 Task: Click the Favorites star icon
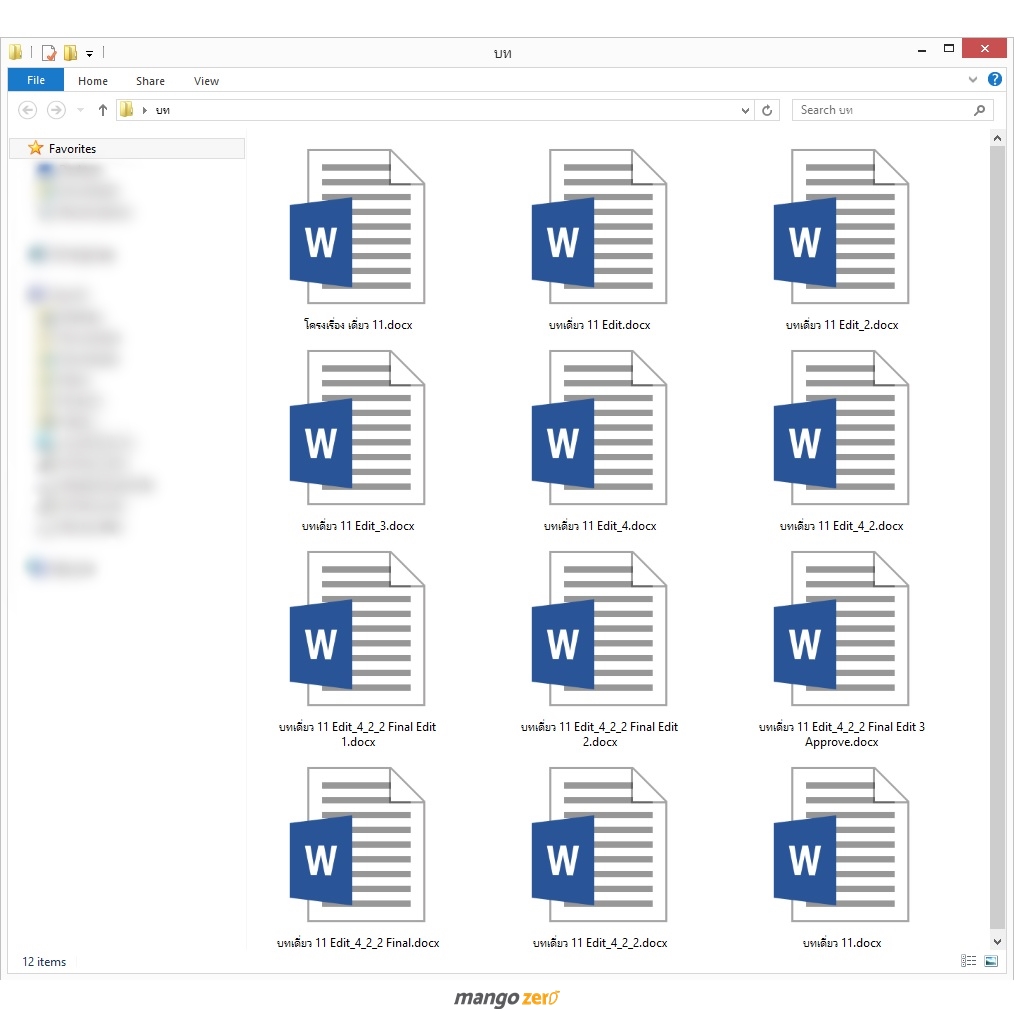pyautogui.click(x=36, y=148)
